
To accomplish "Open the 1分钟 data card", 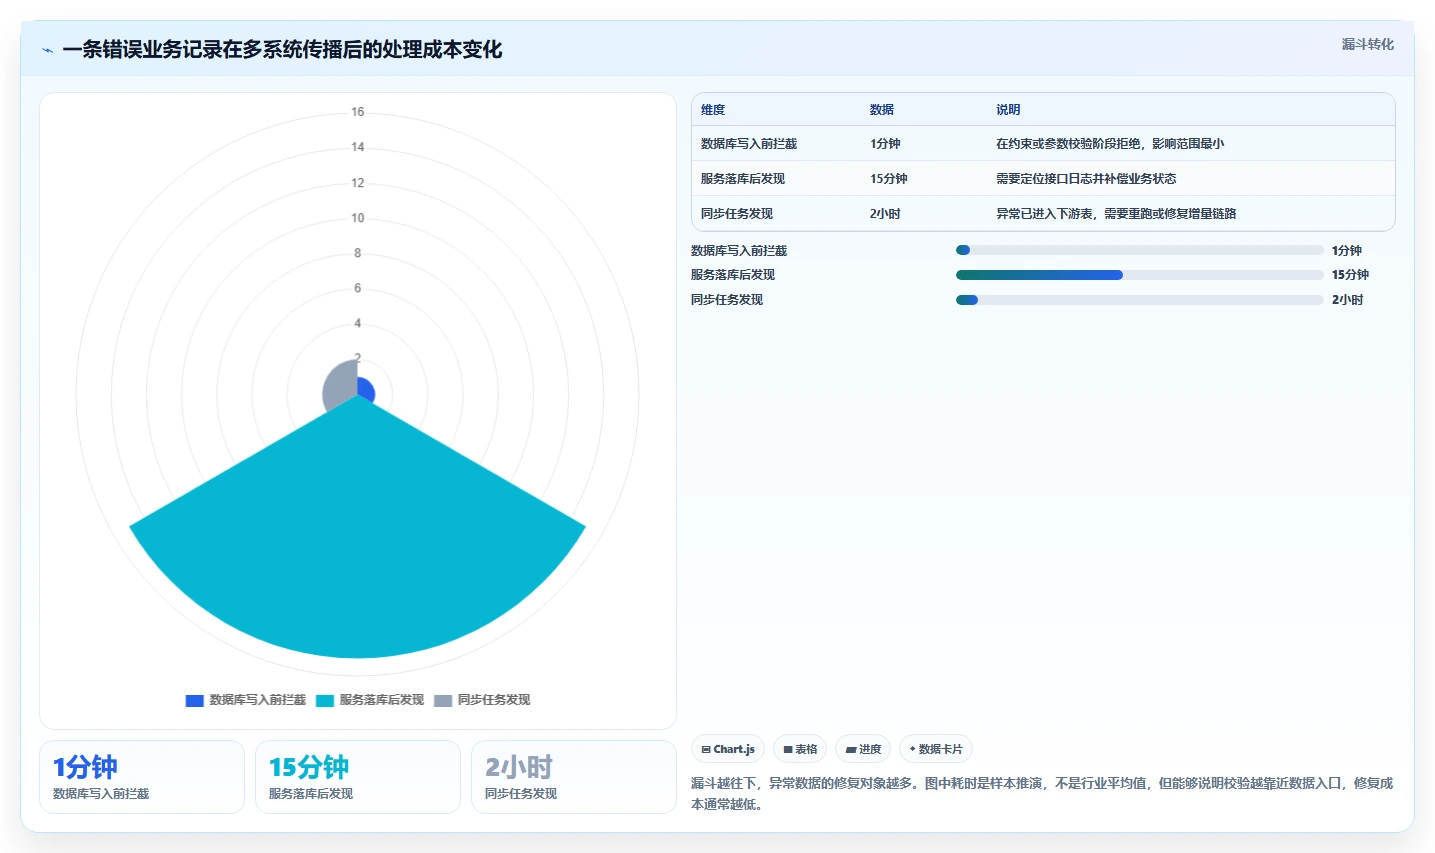I will (x=142, y=777).
